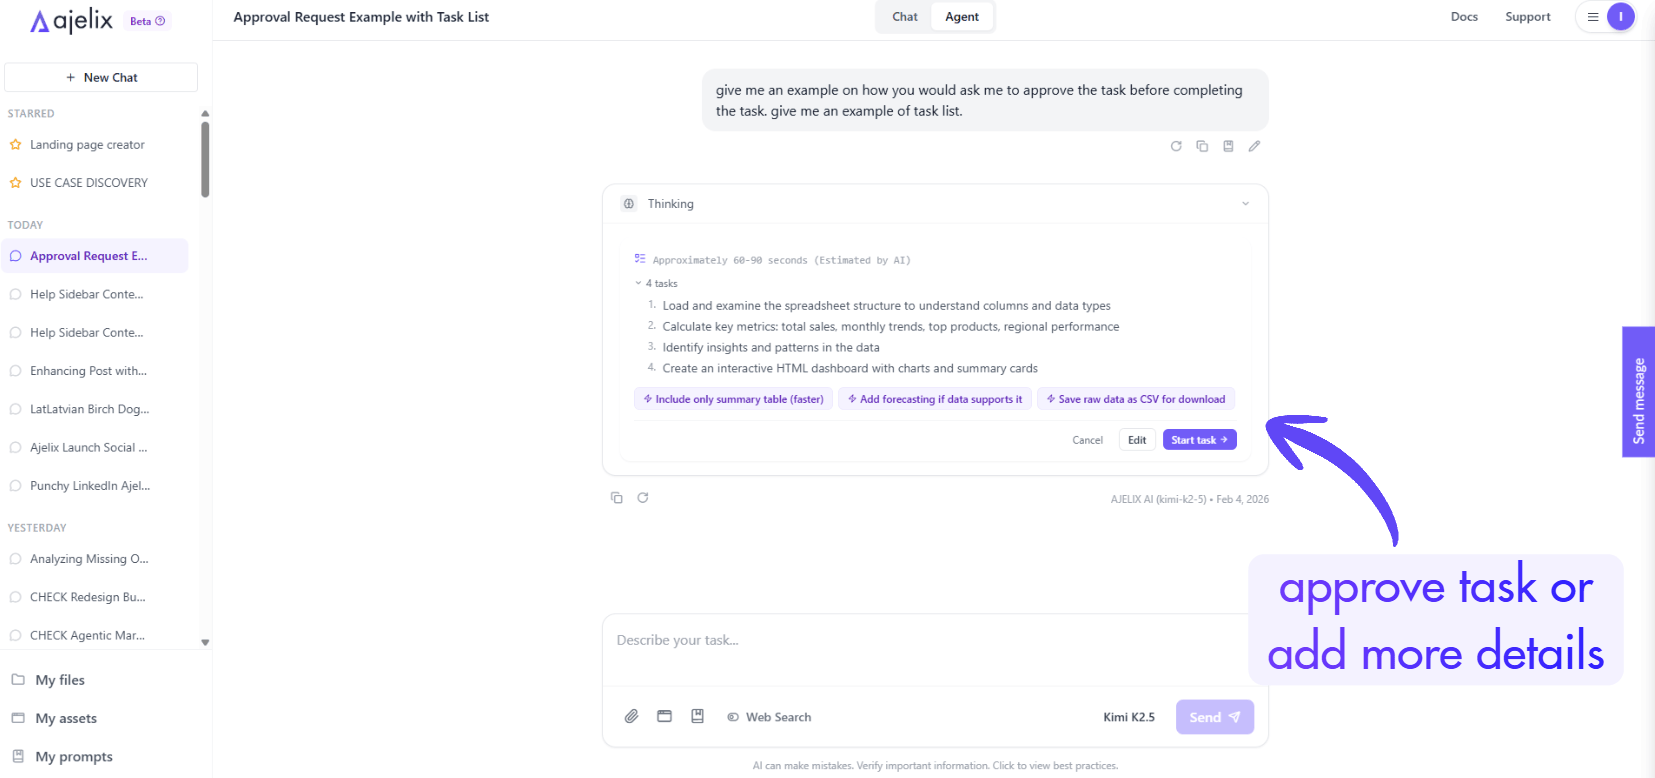Click the sidebar scrollbar down arrow
This screenshot has height=778, width=1655.
(x=205, y=643)
